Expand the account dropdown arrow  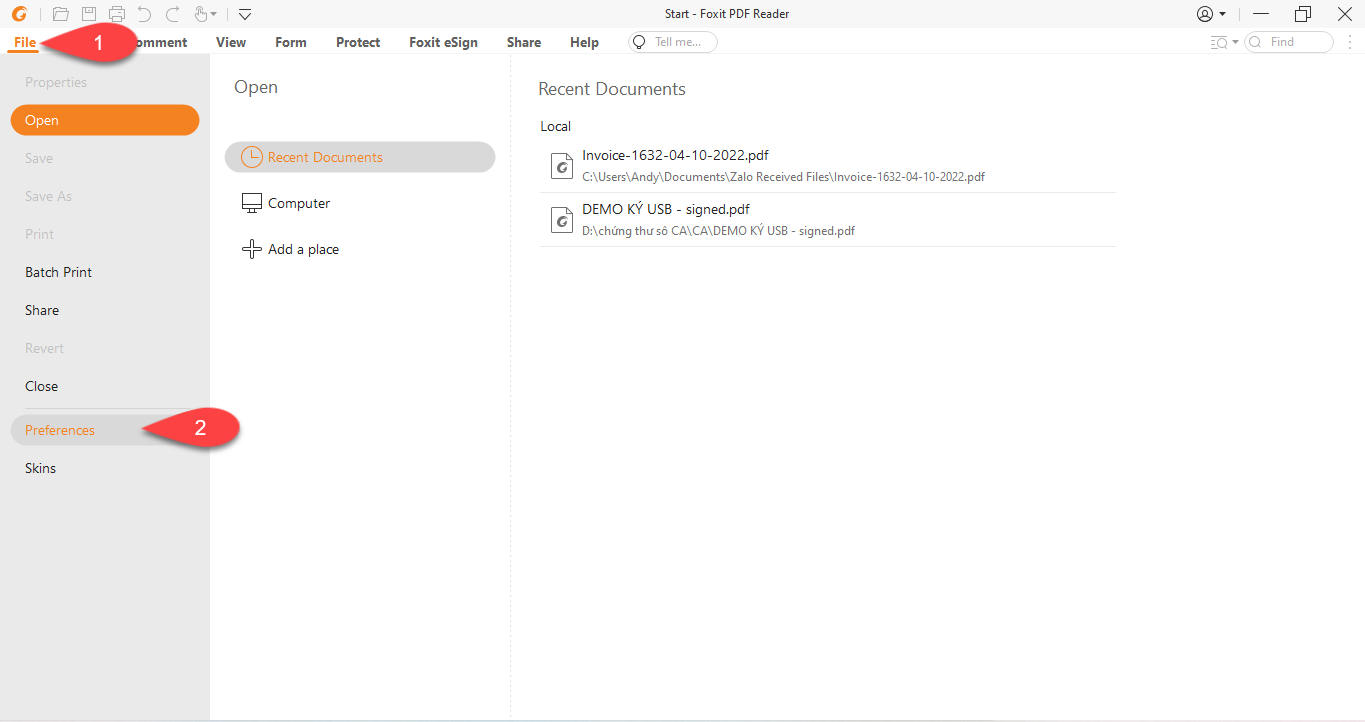pyautogui.click(x=1222, y=15)
